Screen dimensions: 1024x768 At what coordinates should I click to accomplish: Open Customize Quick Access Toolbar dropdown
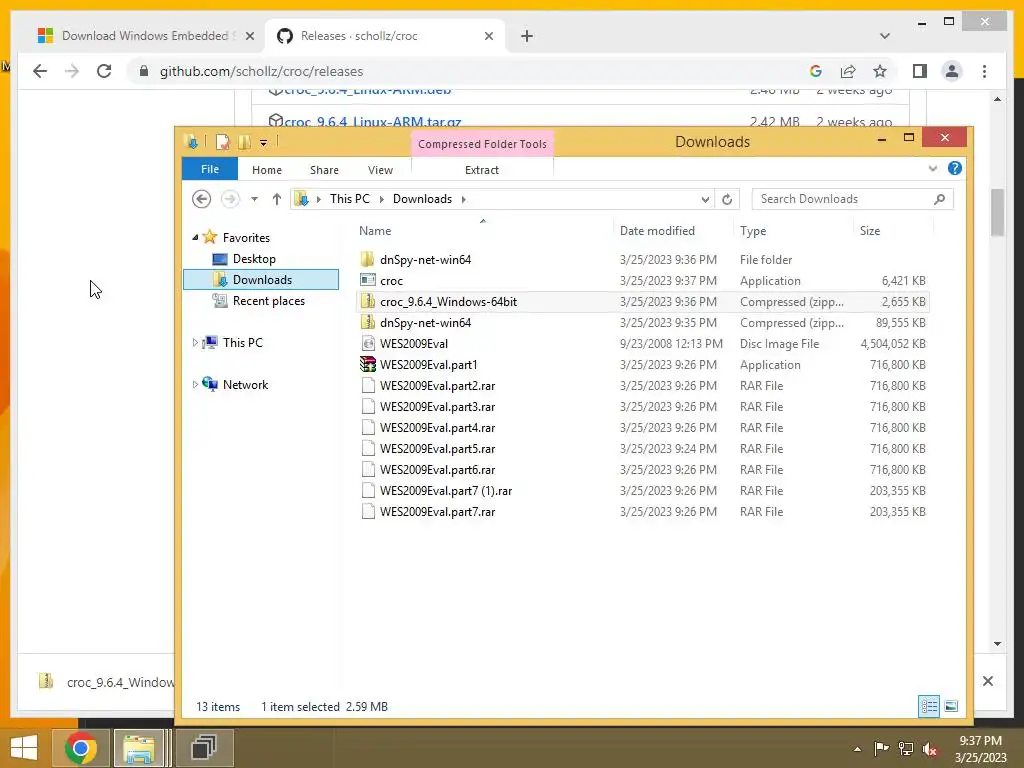263,142
